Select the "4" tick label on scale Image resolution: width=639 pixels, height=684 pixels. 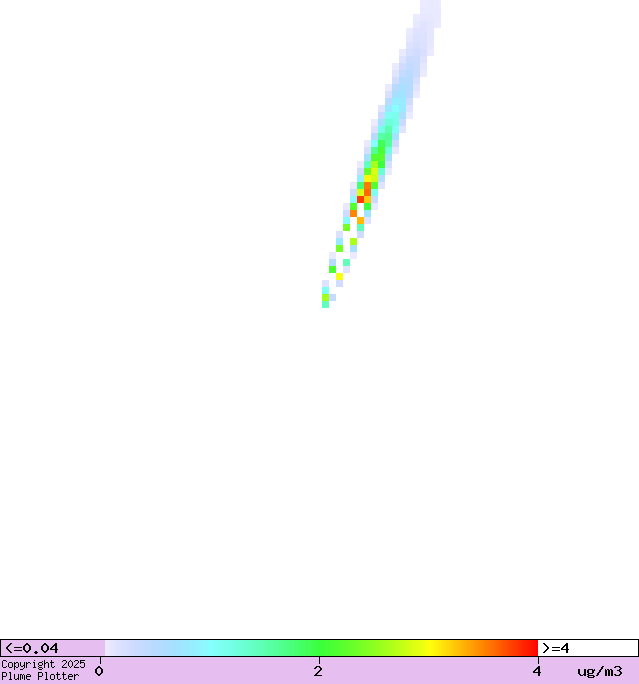pos(537,671)
